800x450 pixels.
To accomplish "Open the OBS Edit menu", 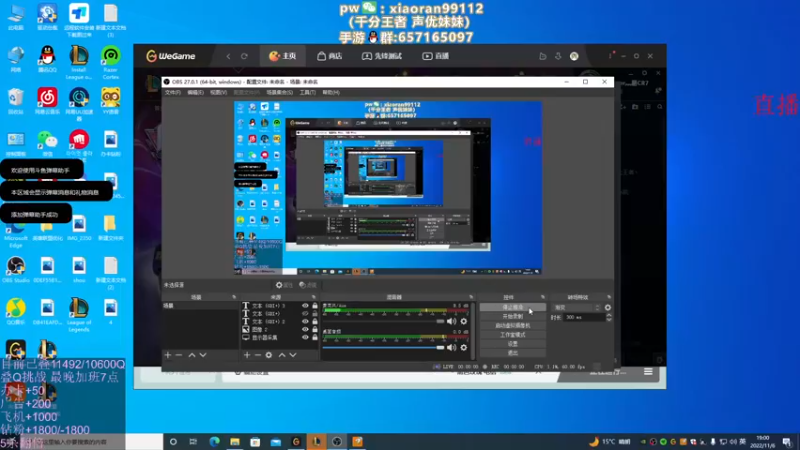I will pyautogui.click(x=195, y=92).
